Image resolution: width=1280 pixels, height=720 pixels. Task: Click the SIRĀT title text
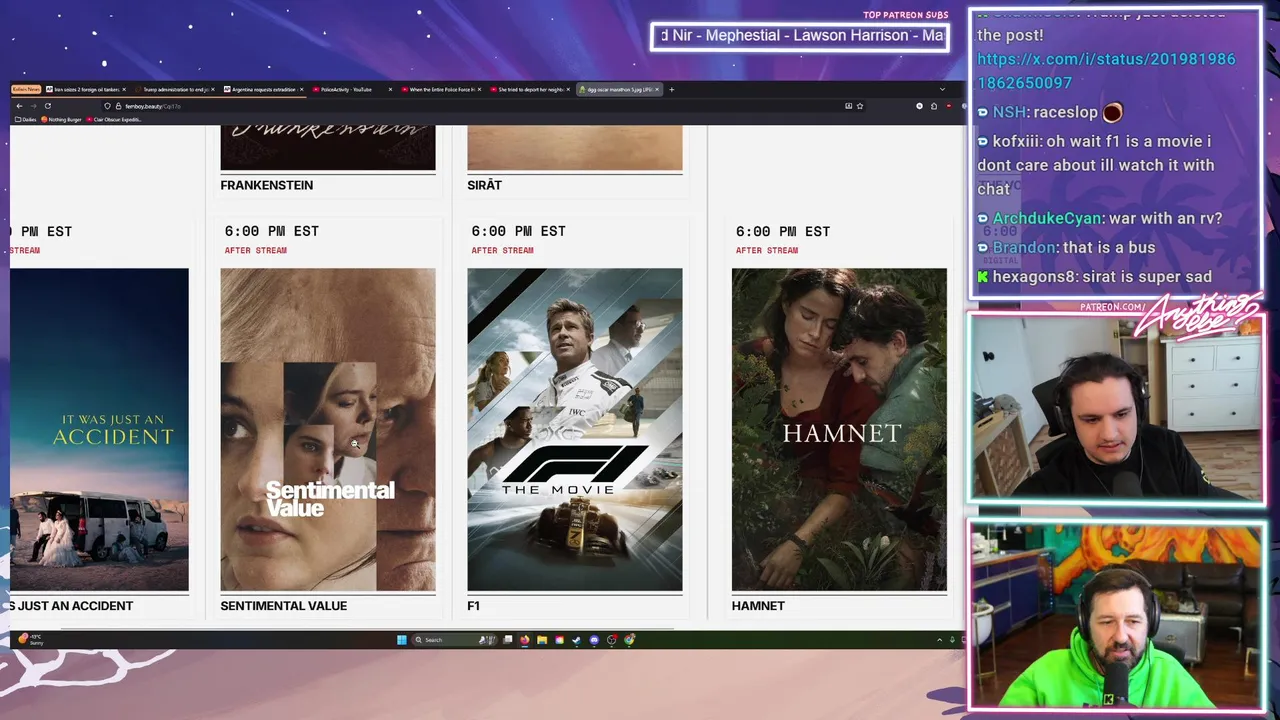coord(485,185)
